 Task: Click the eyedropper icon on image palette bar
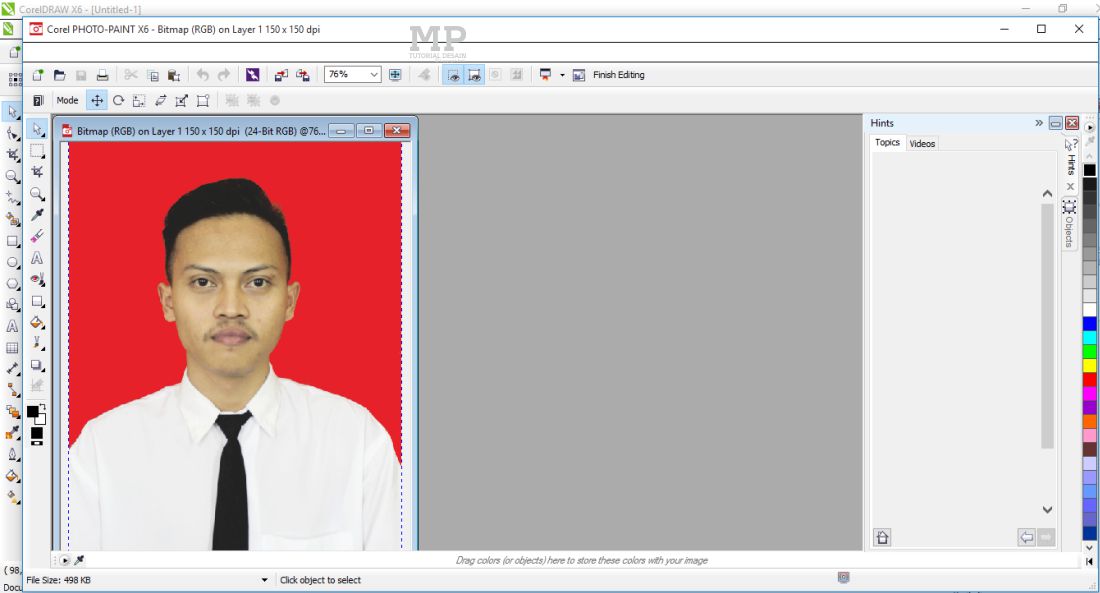click(x=79, y=560)
